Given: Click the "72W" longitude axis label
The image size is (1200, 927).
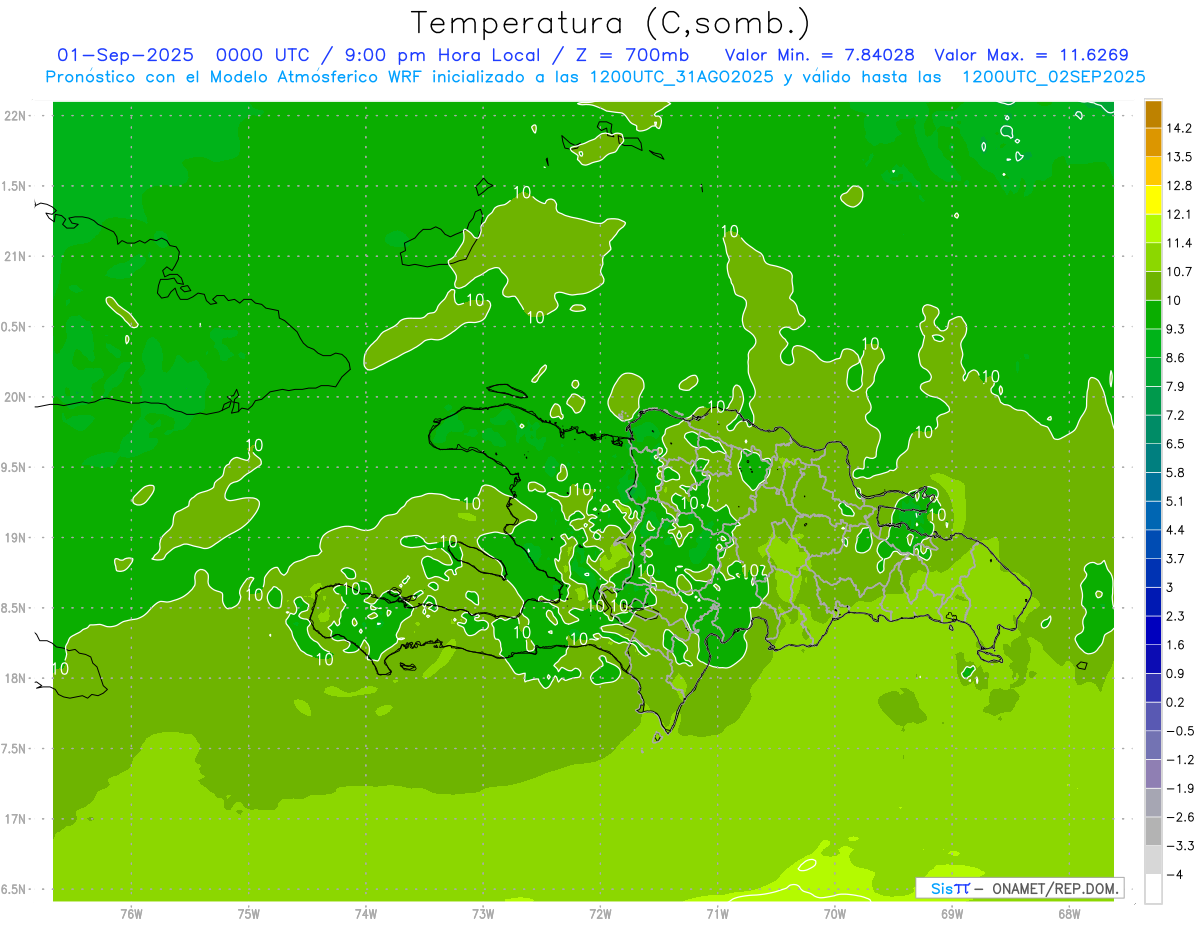Looking at the screenshot, I should 600,914.
